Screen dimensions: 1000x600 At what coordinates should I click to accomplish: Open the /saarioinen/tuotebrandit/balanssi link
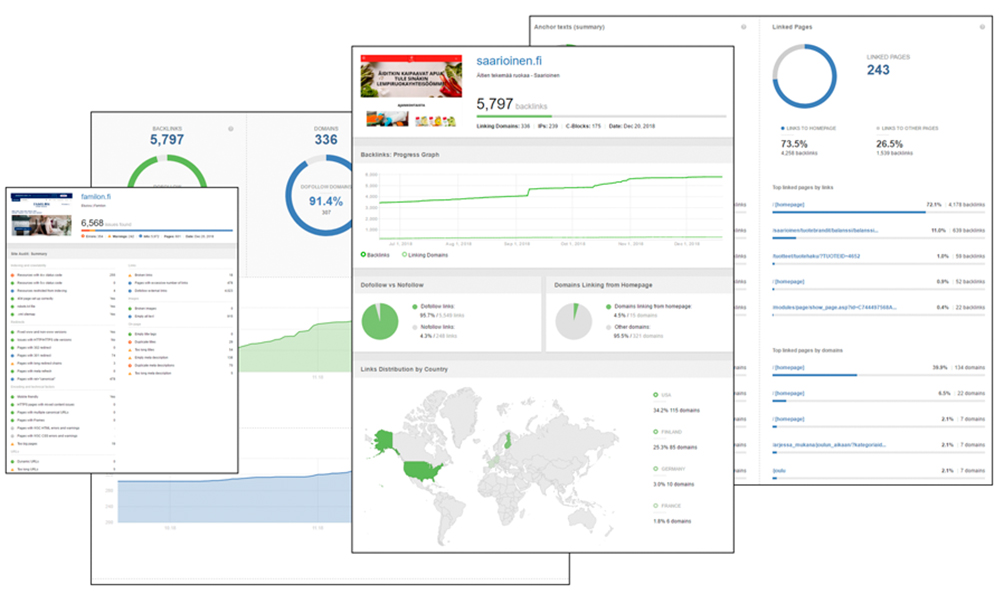pyautogui.click(x=825, y=230)
